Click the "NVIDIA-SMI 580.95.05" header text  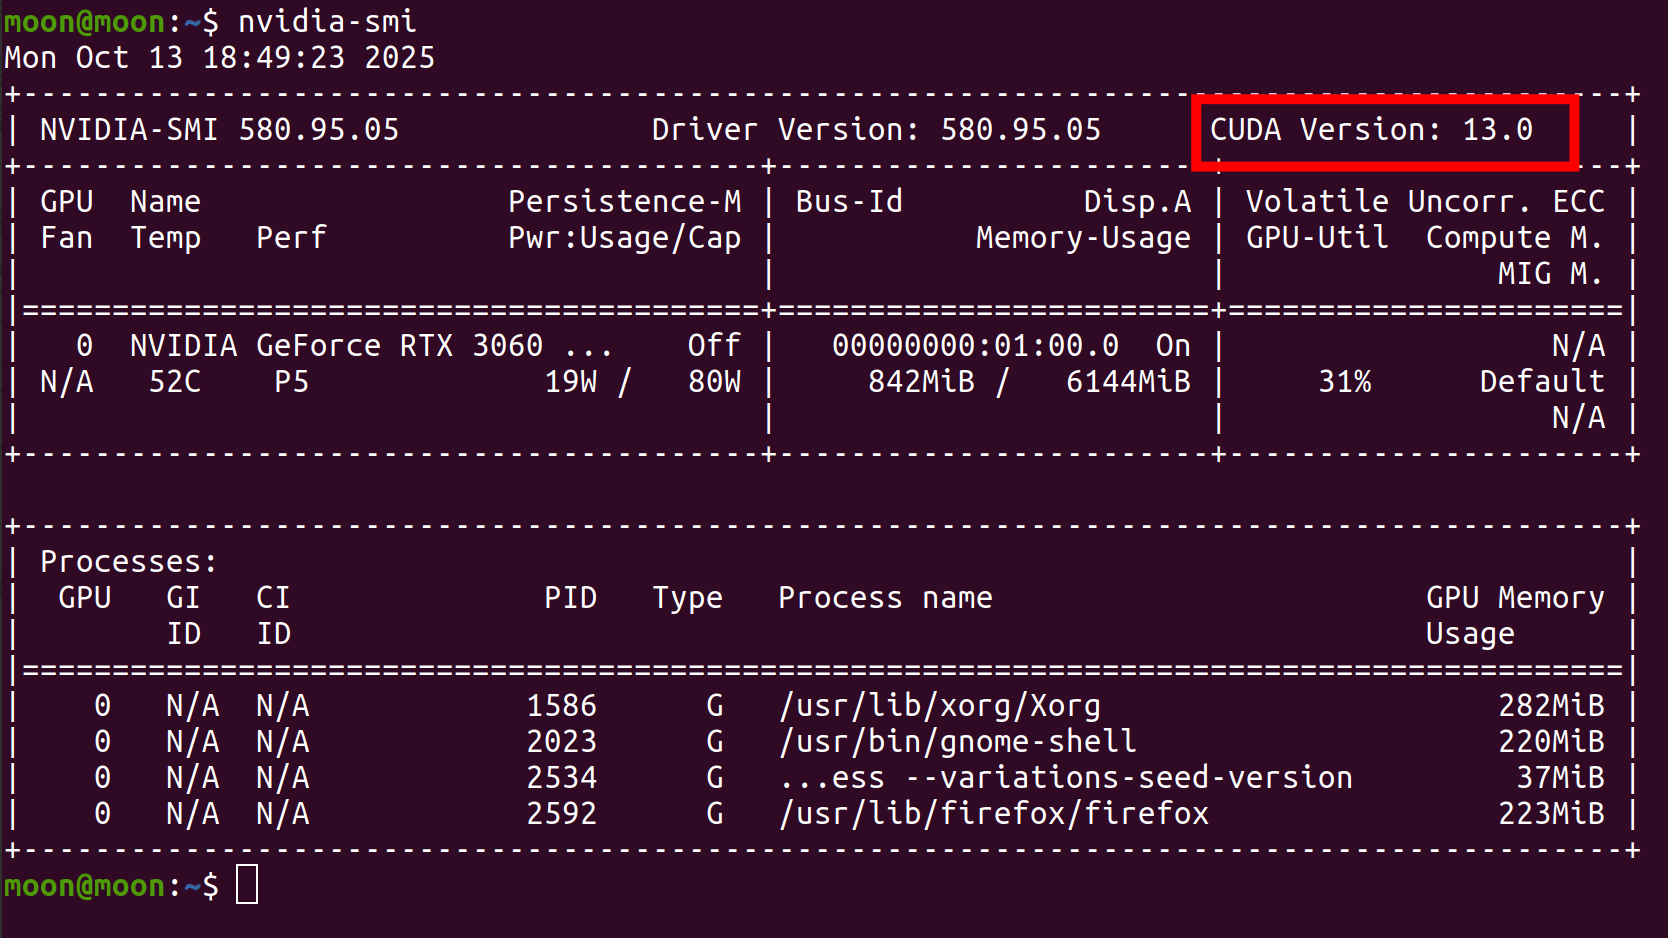(219, 130)
